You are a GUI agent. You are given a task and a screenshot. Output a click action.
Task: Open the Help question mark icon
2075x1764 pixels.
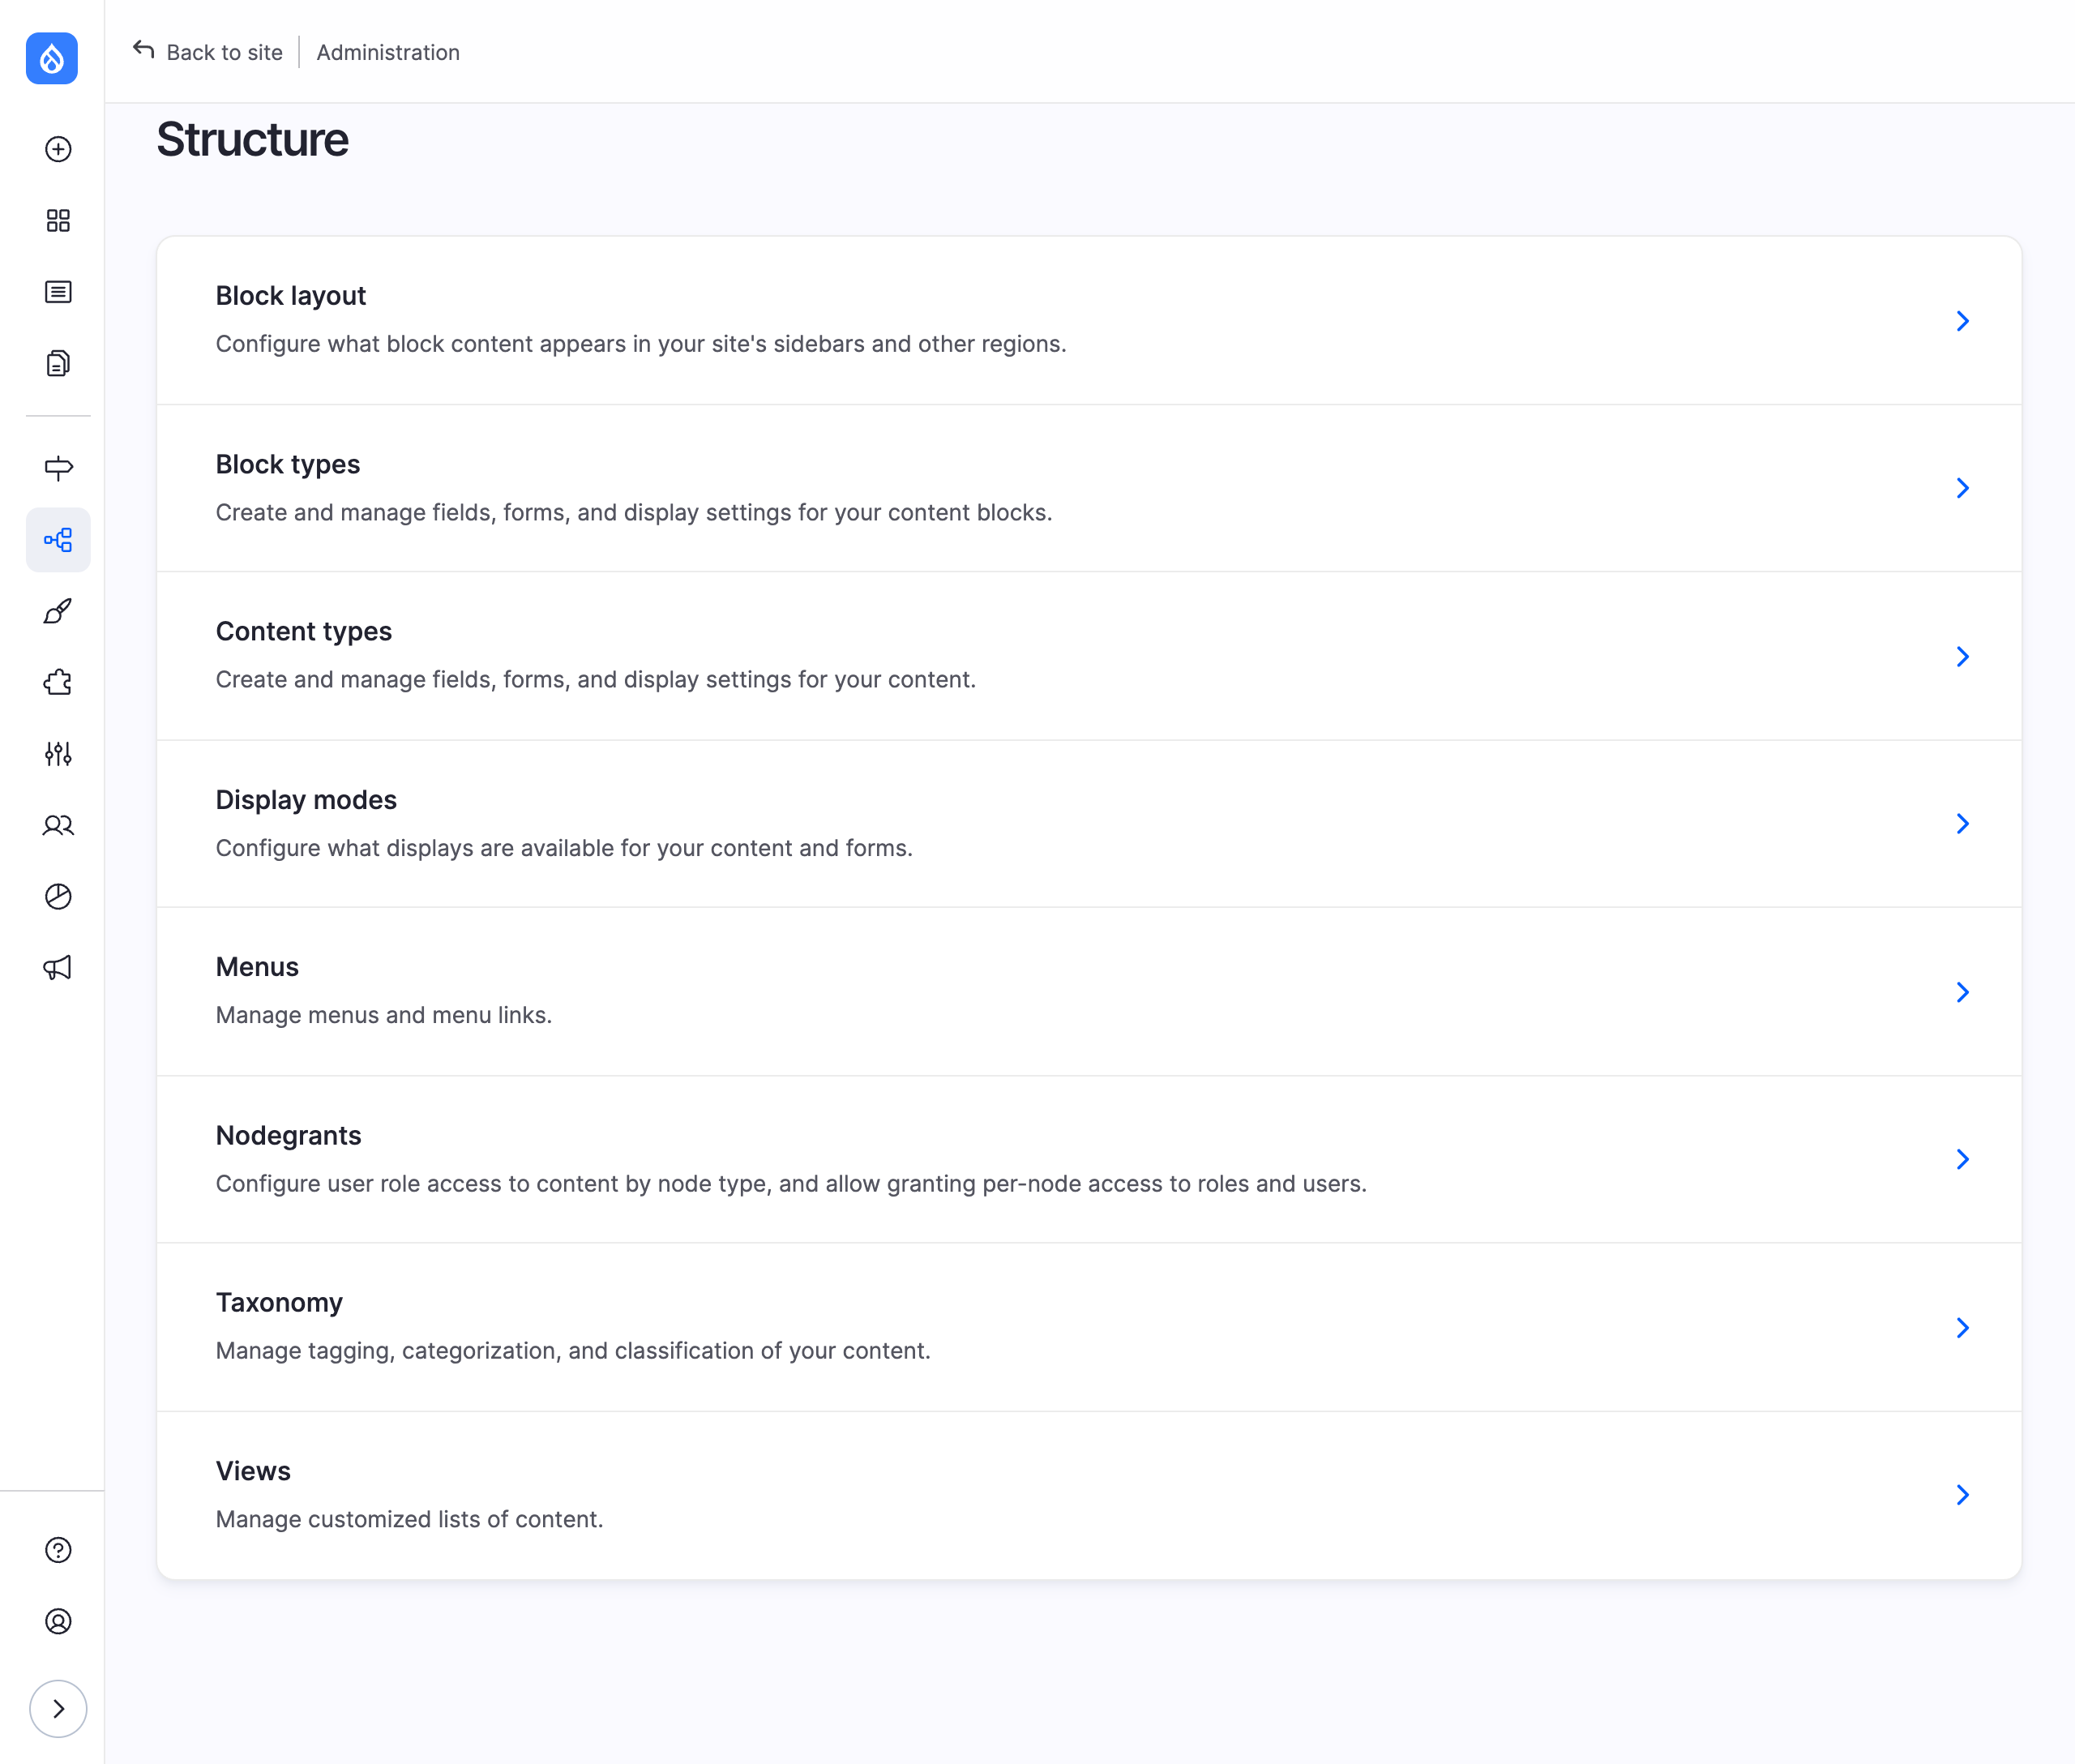[58, 1550]
